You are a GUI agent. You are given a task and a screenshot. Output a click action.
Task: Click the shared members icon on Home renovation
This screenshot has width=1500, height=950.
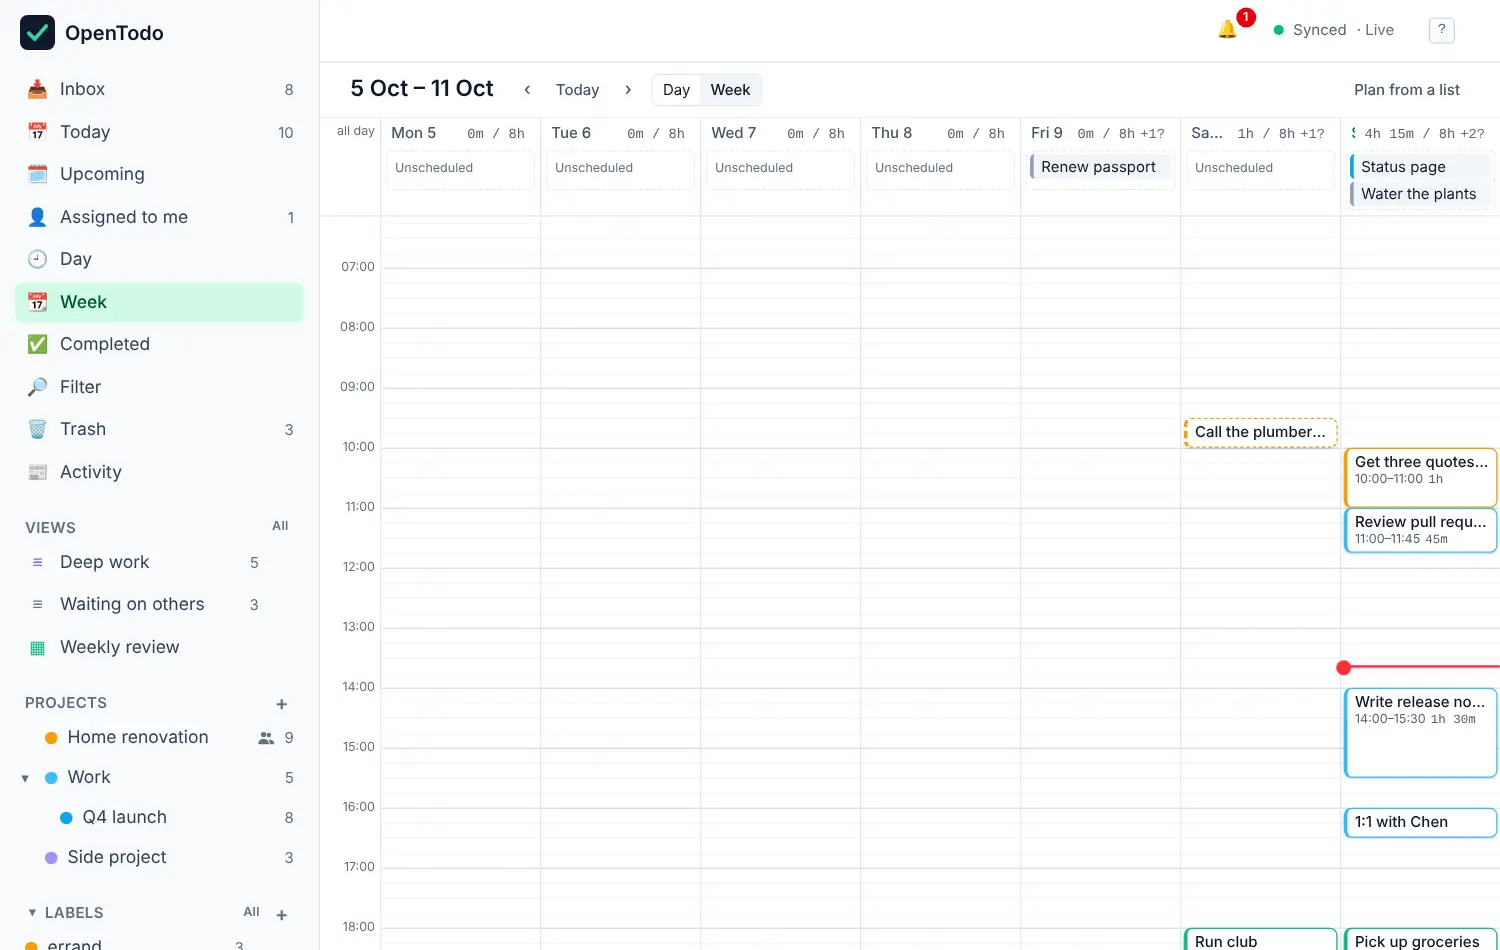pos(266,738)
